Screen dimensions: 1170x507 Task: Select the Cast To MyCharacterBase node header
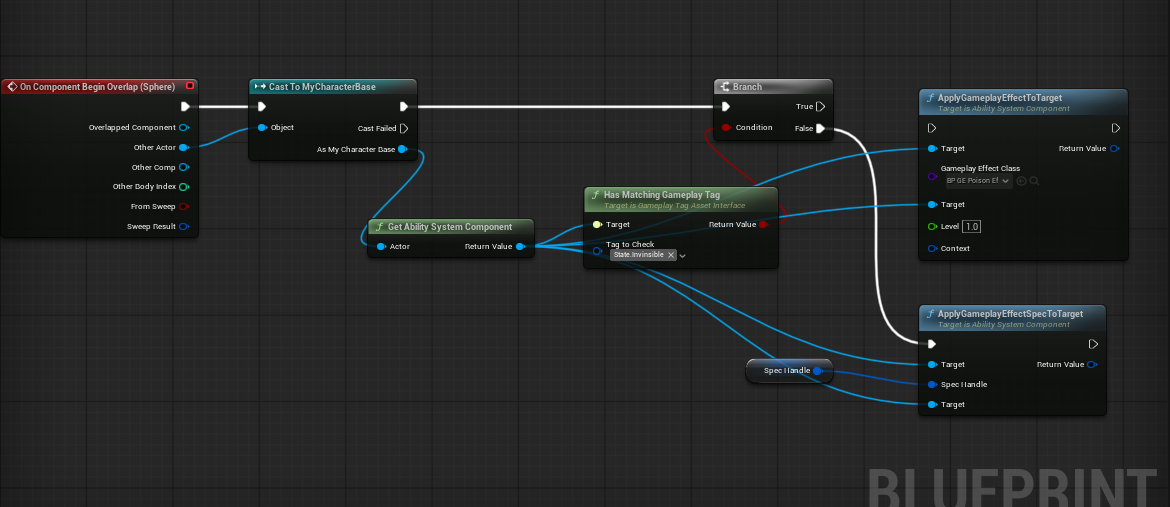(333, 87)
